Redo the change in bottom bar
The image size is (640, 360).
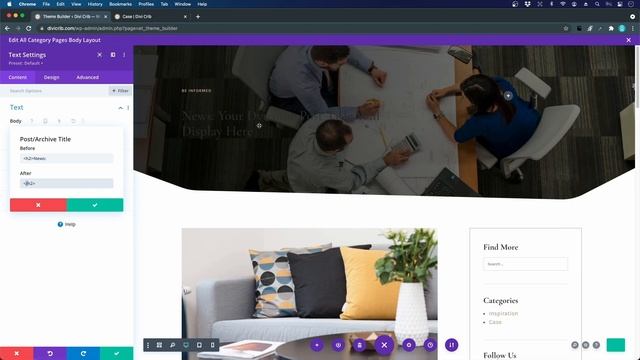point(83,353)
